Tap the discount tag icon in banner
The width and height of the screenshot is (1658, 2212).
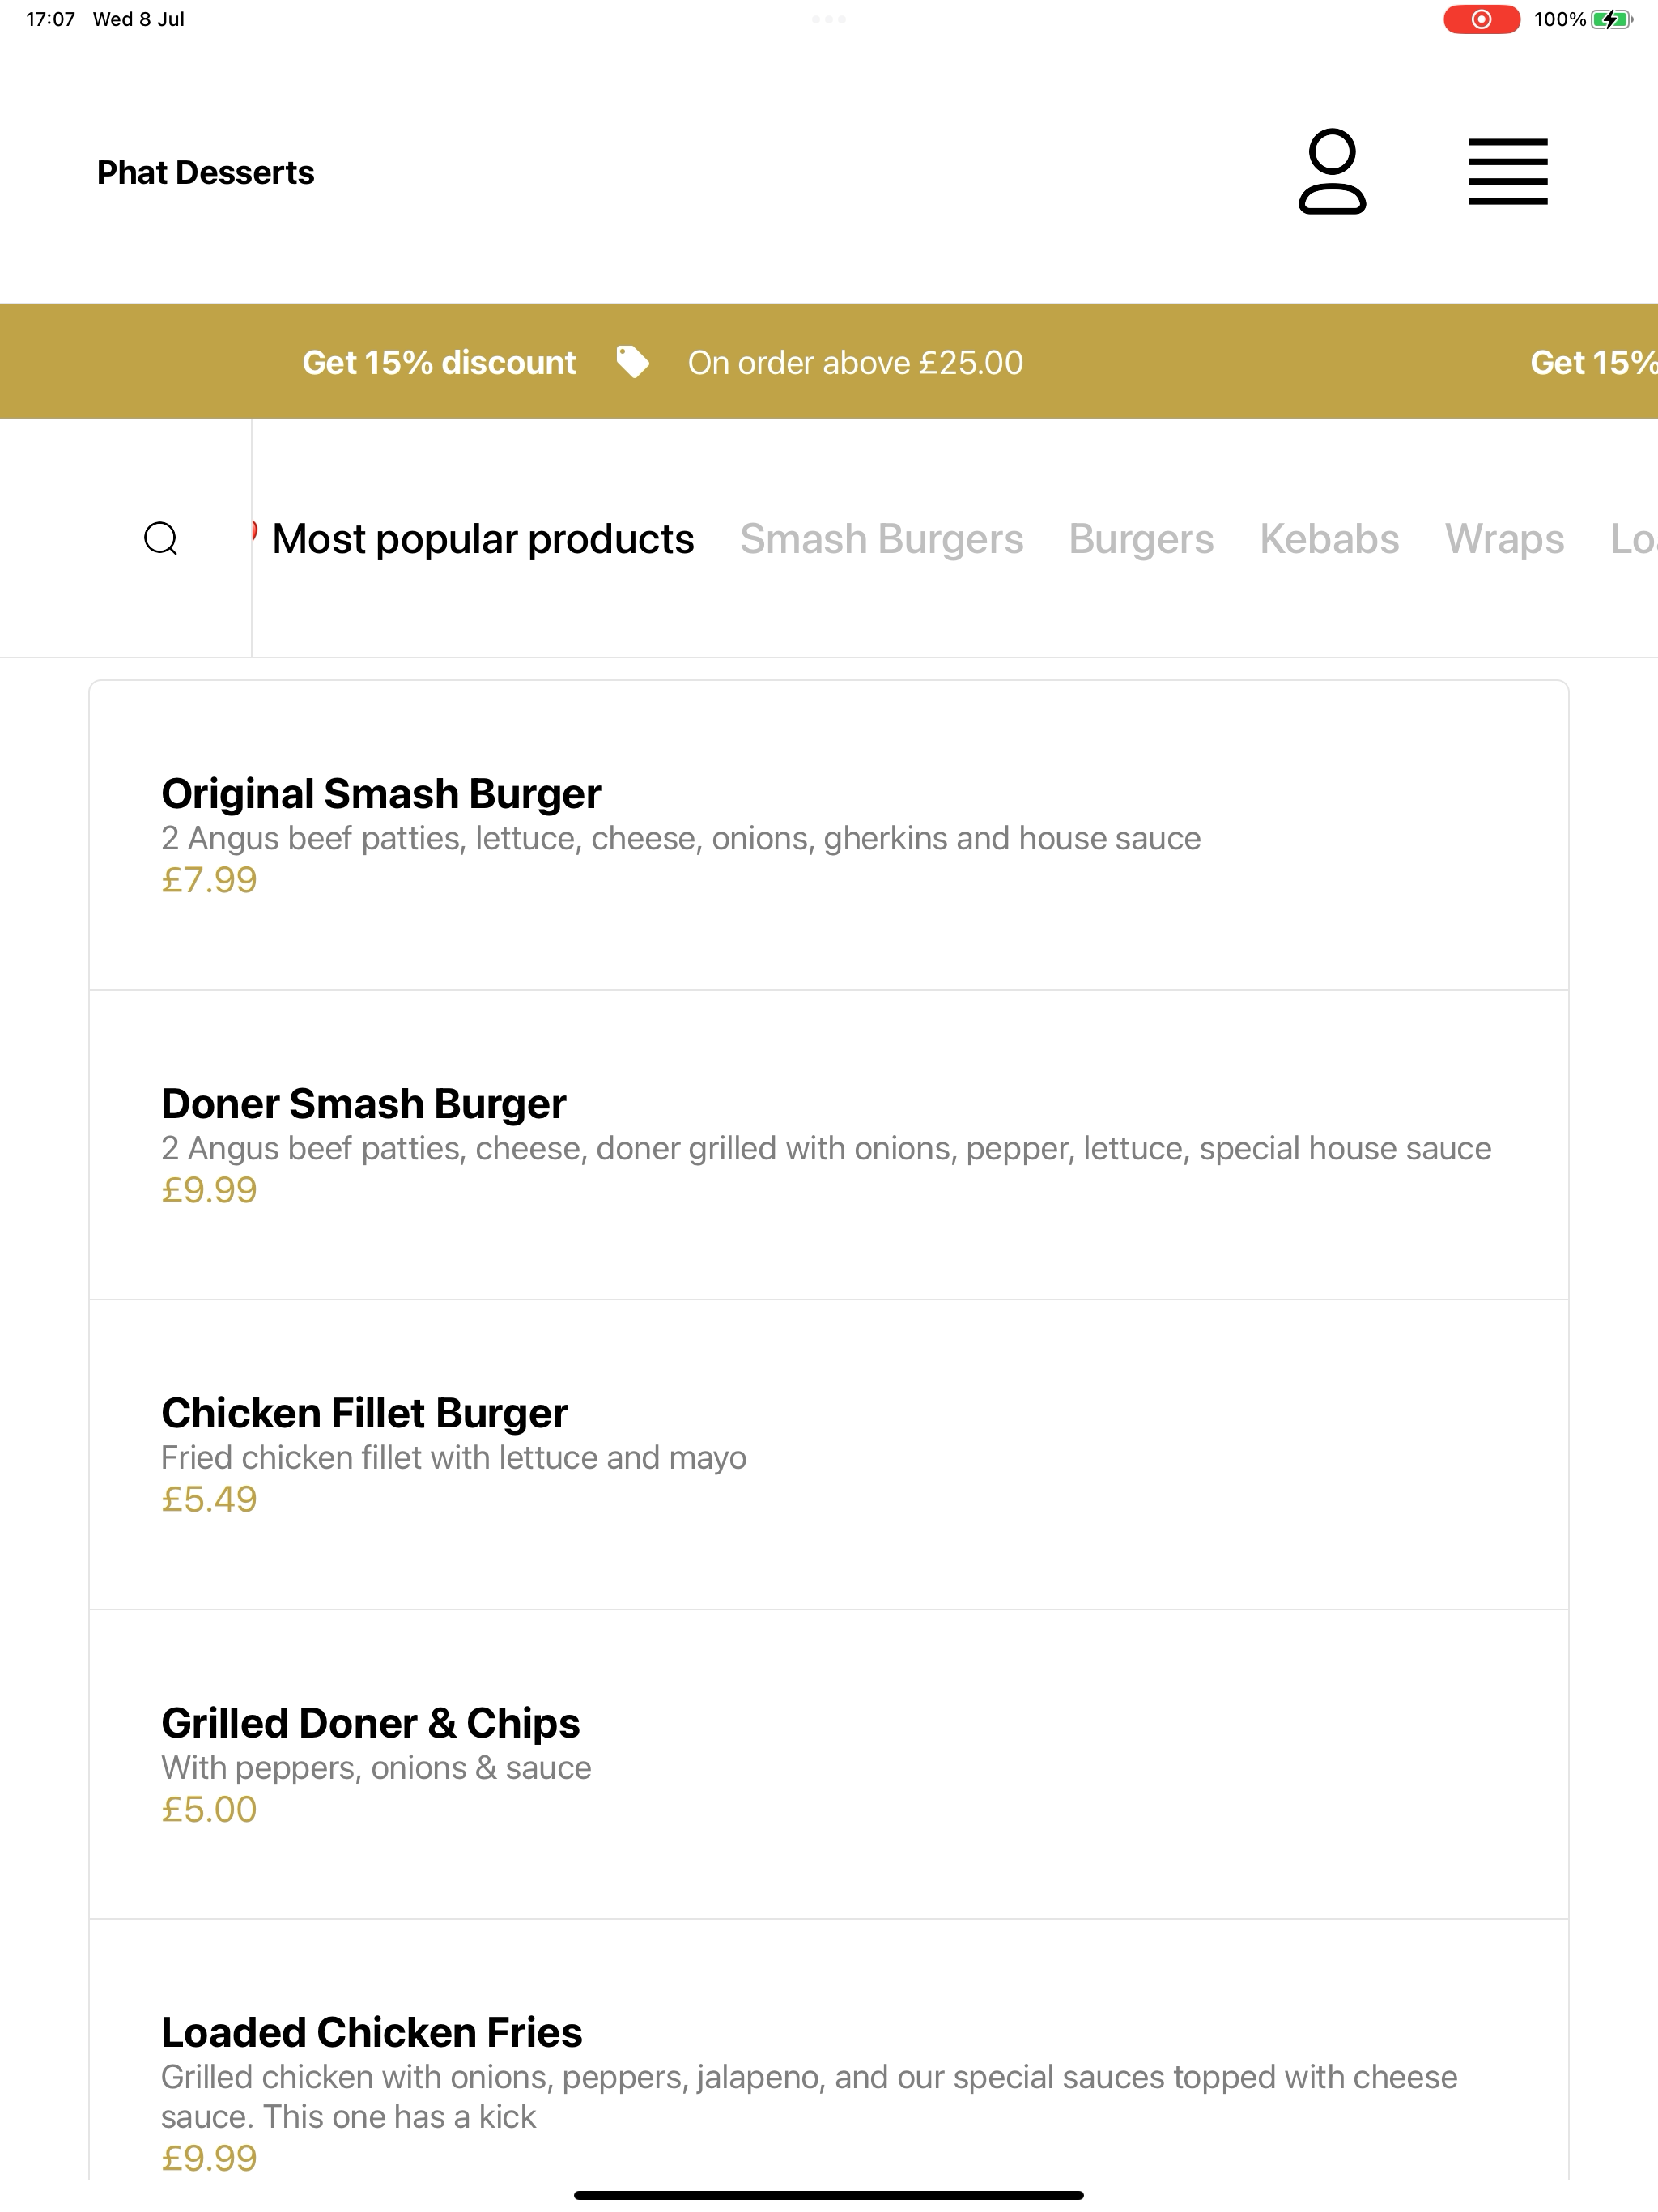632,362
